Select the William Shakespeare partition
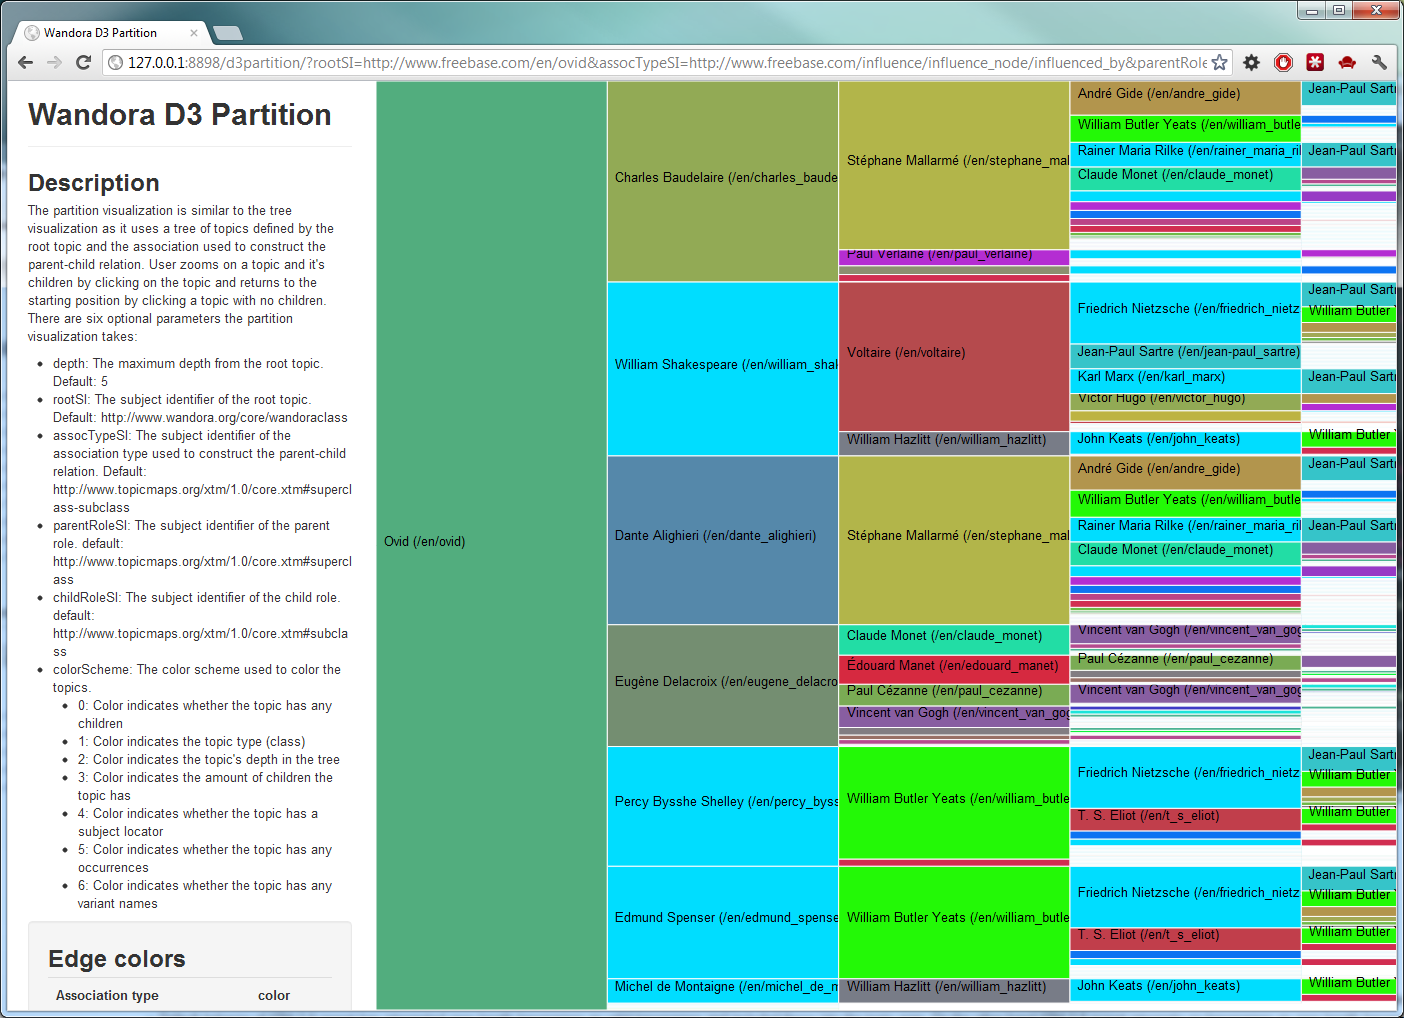 click(722, 364)
